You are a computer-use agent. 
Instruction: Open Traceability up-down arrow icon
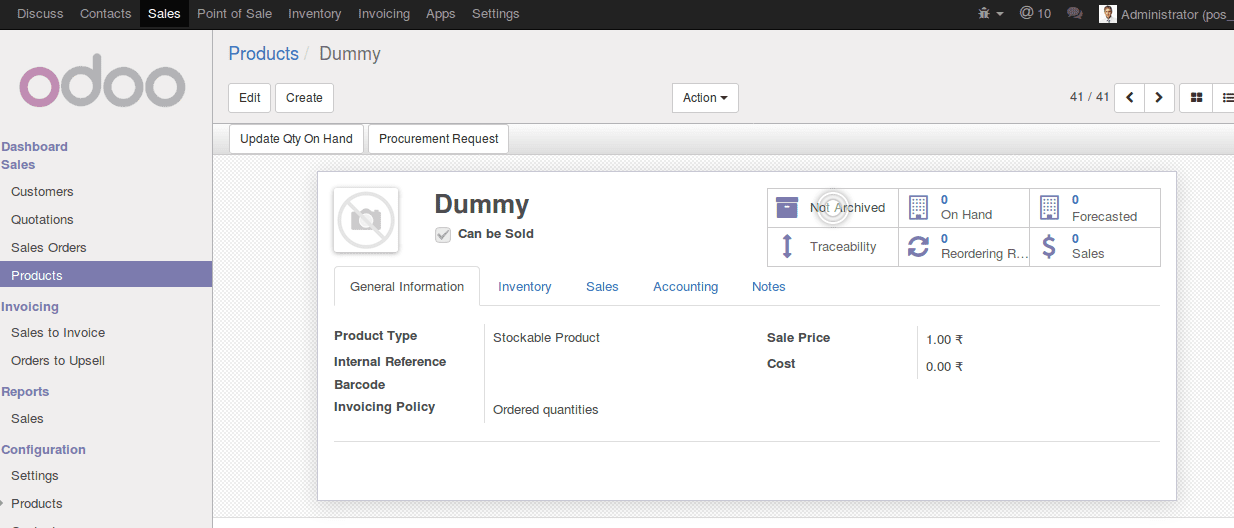(787, 247)
